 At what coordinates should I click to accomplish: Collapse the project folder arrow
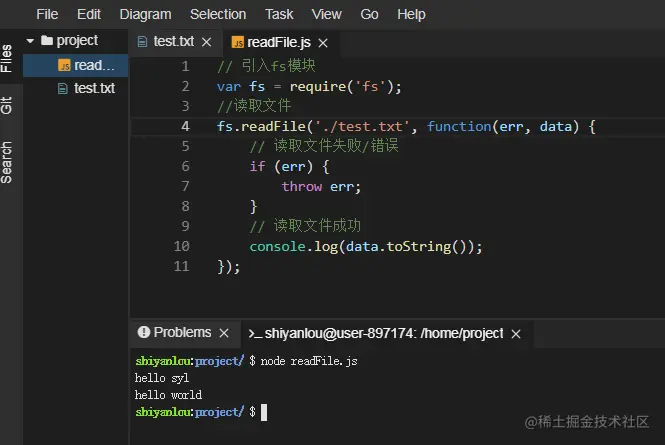point(30,41)
